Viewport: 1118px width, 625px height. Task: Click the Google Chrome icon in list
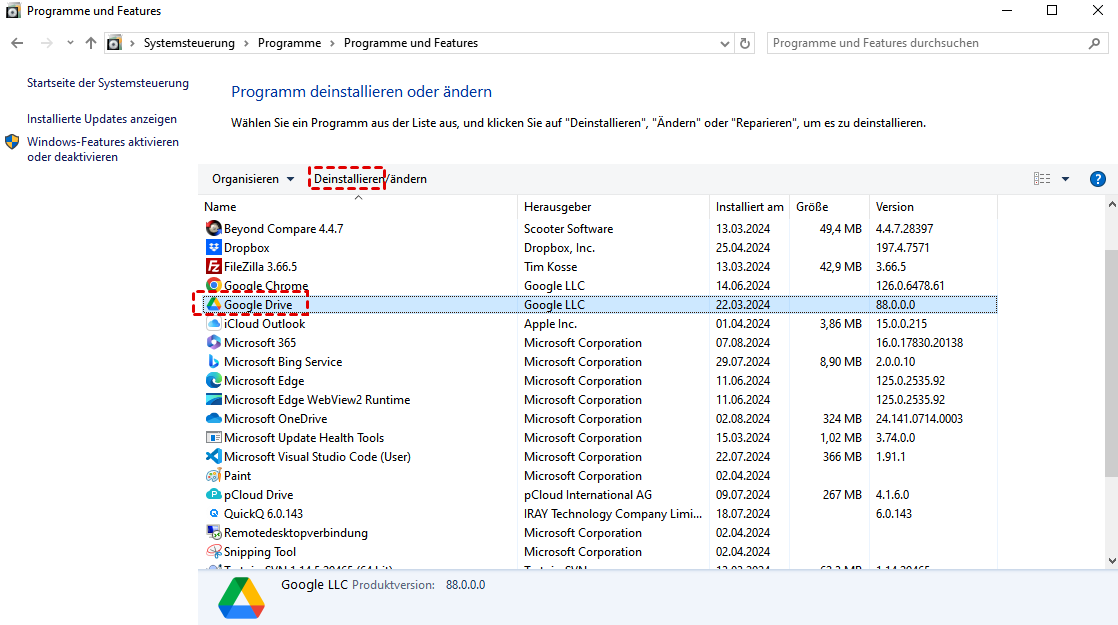[213, 286]
